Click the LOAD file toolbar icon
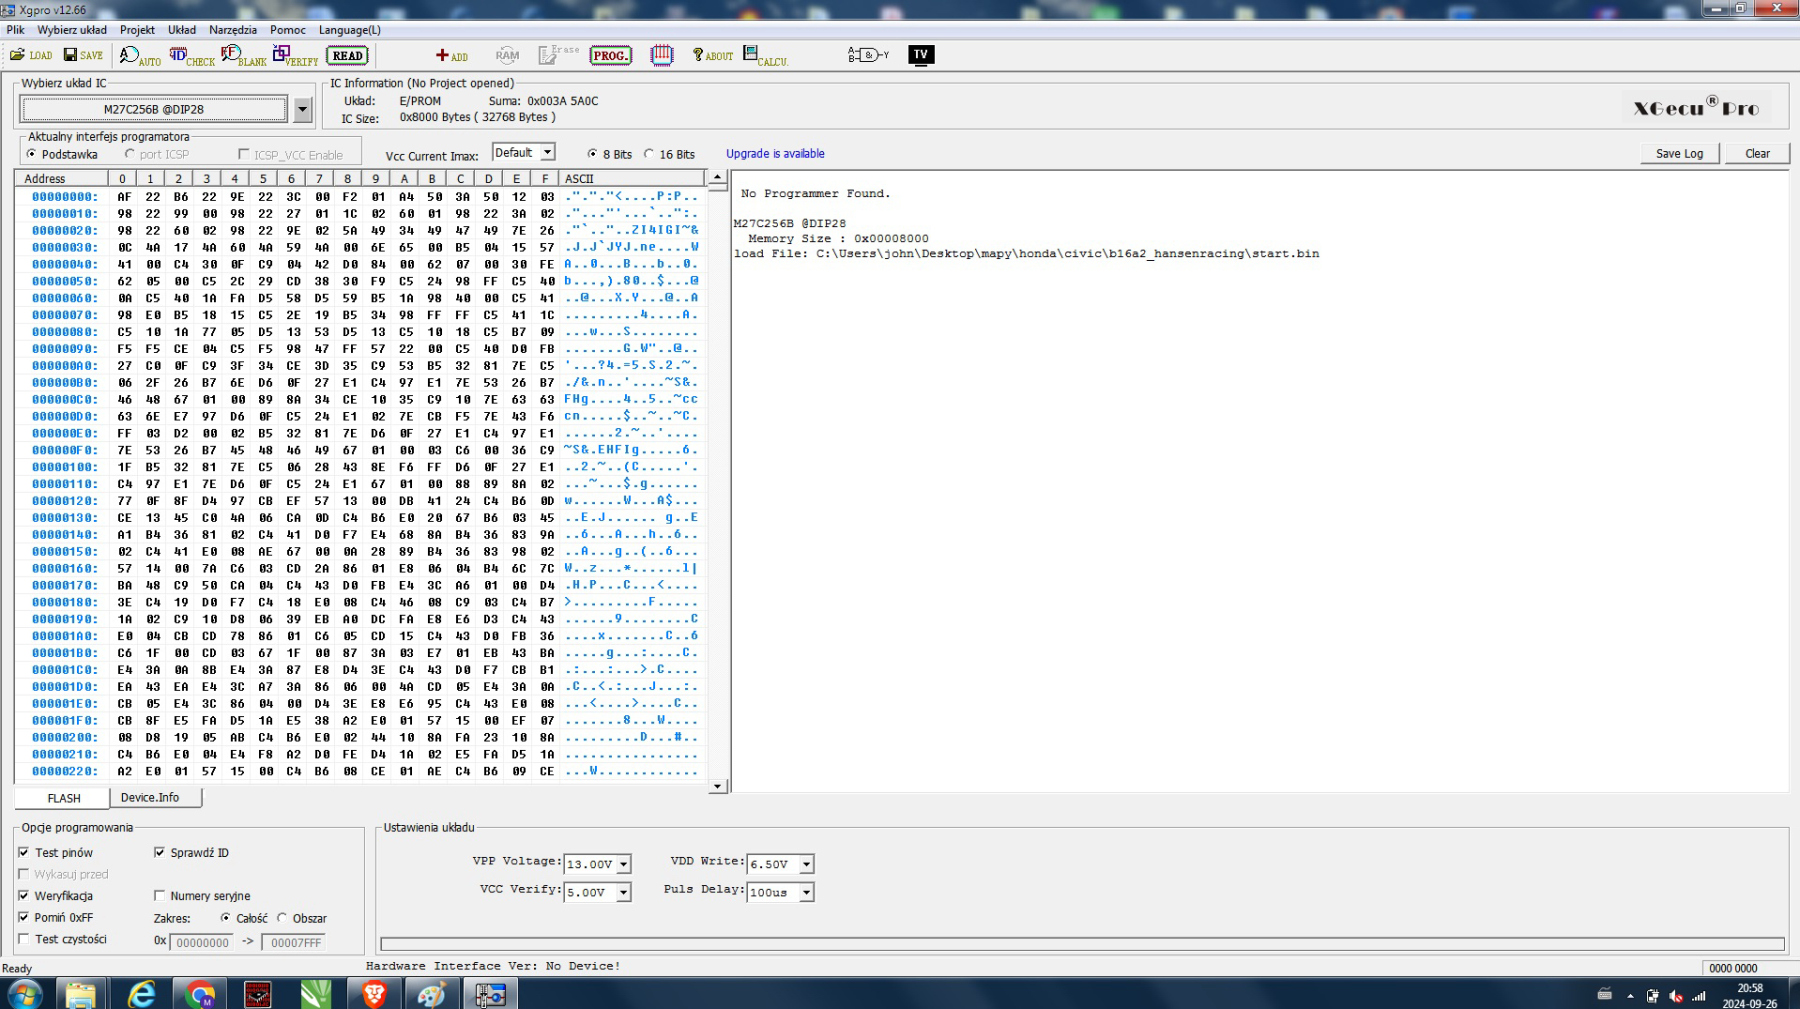 click(30, 55)
